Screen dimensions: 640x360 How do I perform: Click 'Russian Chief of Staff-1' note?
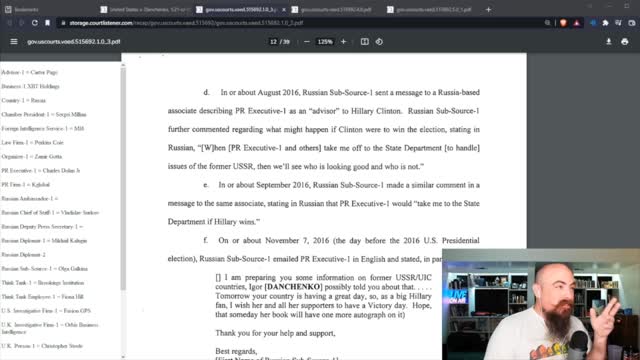pyautogui.click(x=50, y=213)
